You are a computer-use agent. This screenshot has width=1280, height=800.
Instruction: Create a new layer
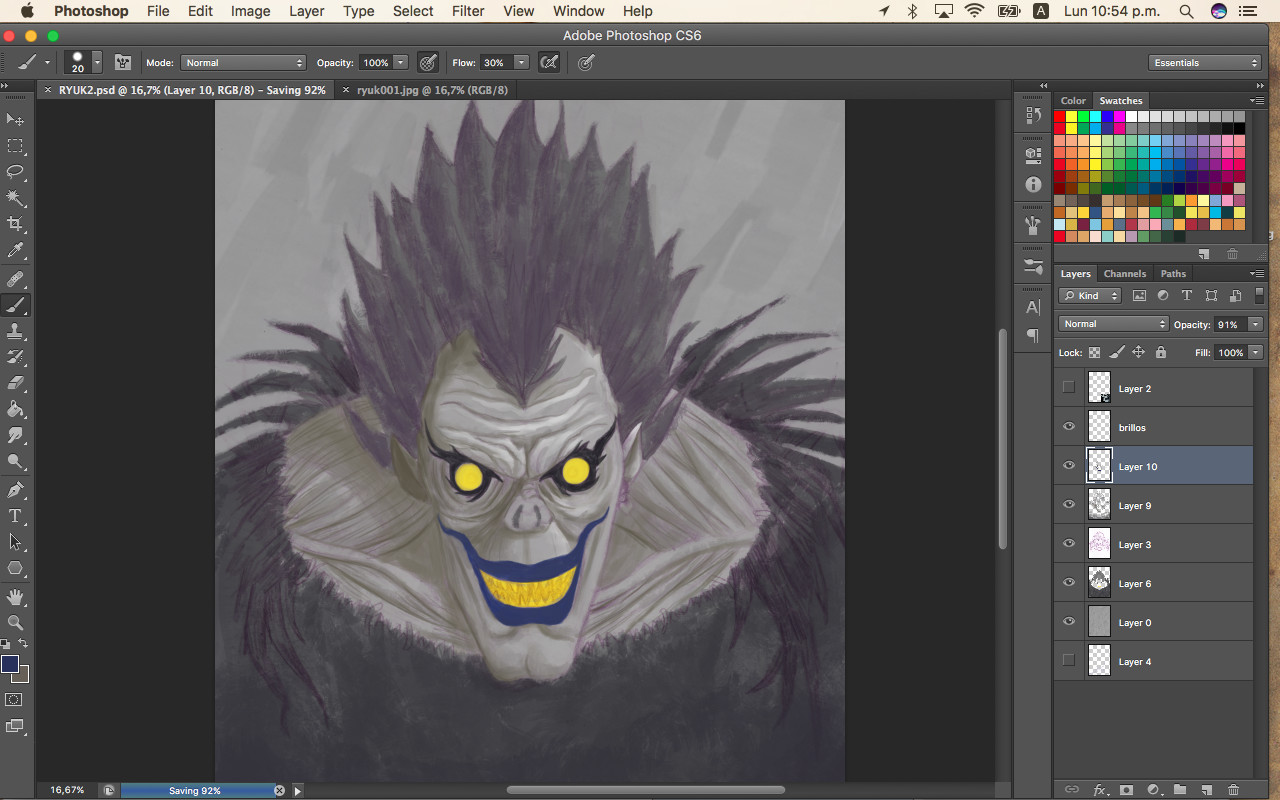click(x=1207, y=790)
